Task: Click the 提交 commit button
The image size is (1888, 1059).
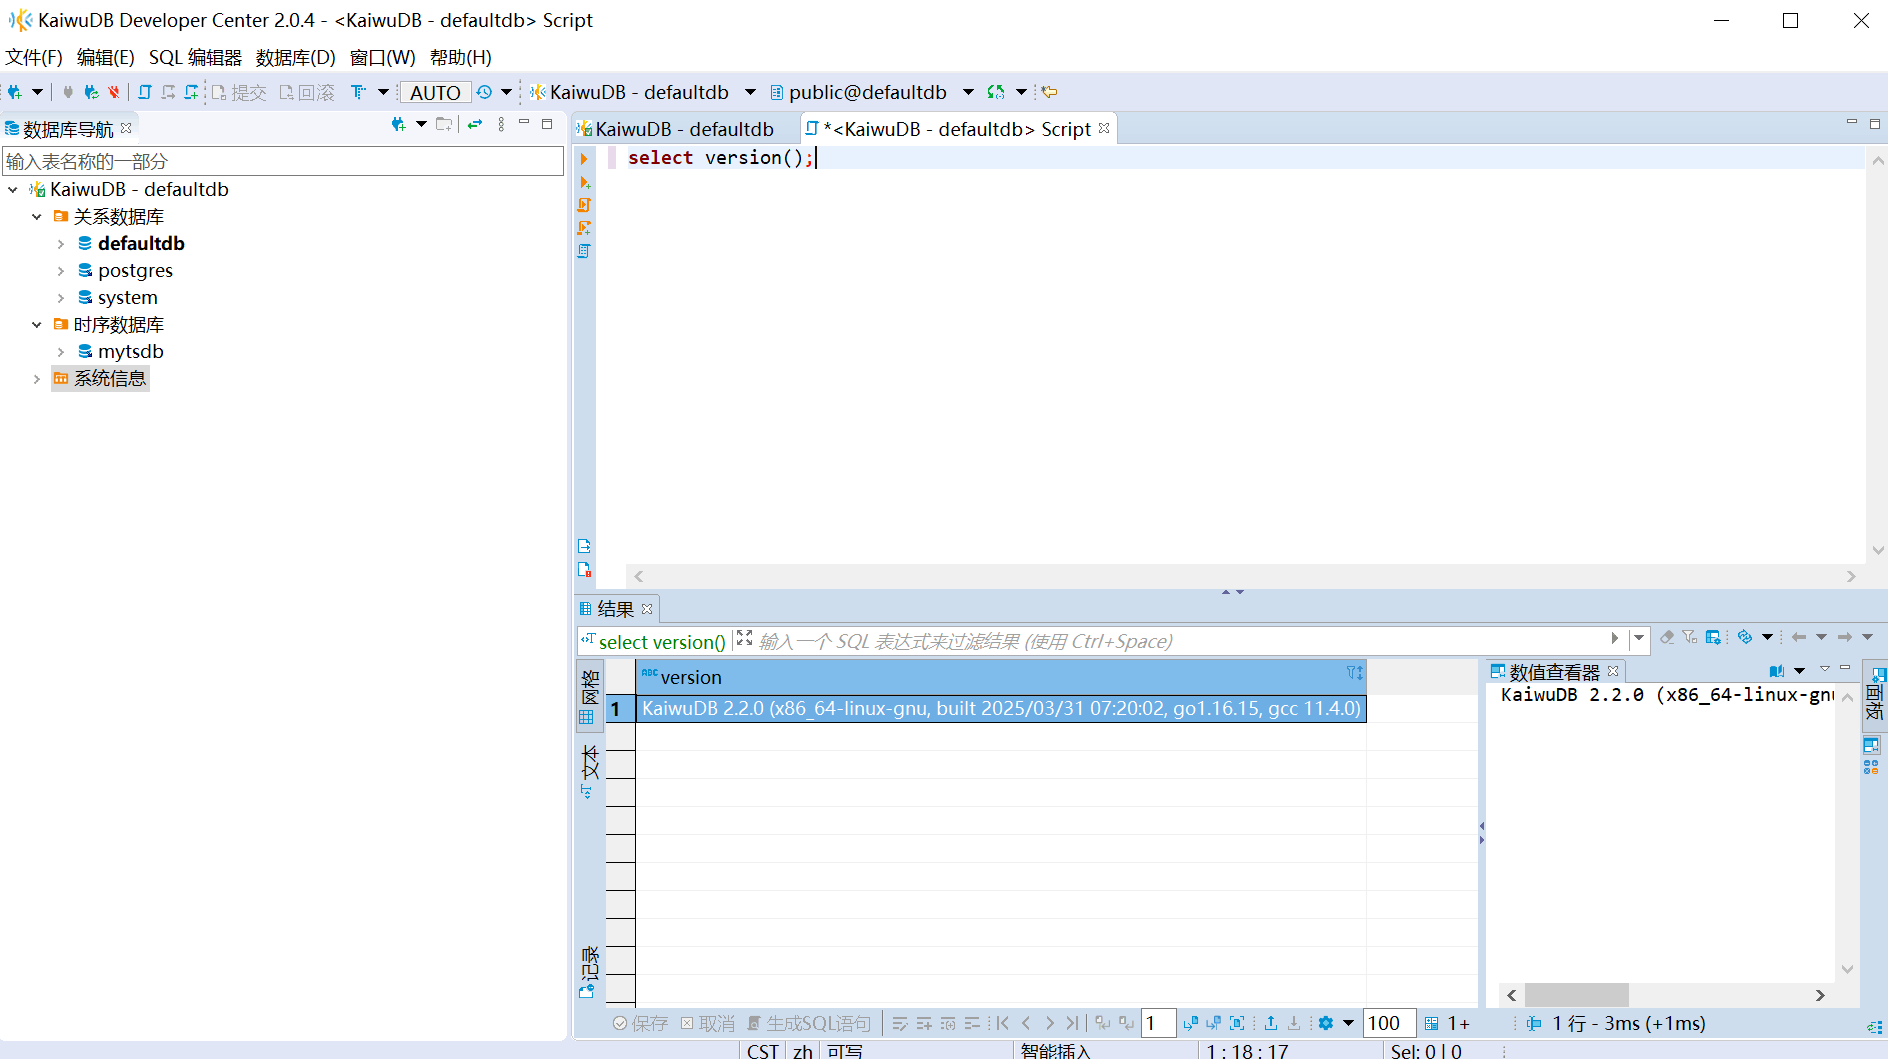Action: (239, 92)
